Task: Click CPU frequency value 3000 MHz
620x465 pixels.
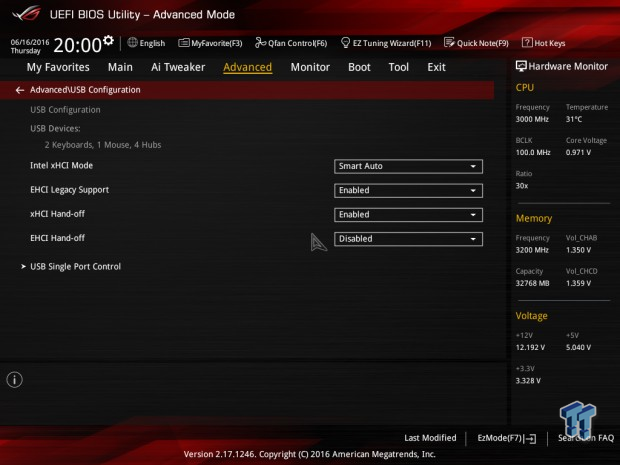Action: (x=532, y=119)
